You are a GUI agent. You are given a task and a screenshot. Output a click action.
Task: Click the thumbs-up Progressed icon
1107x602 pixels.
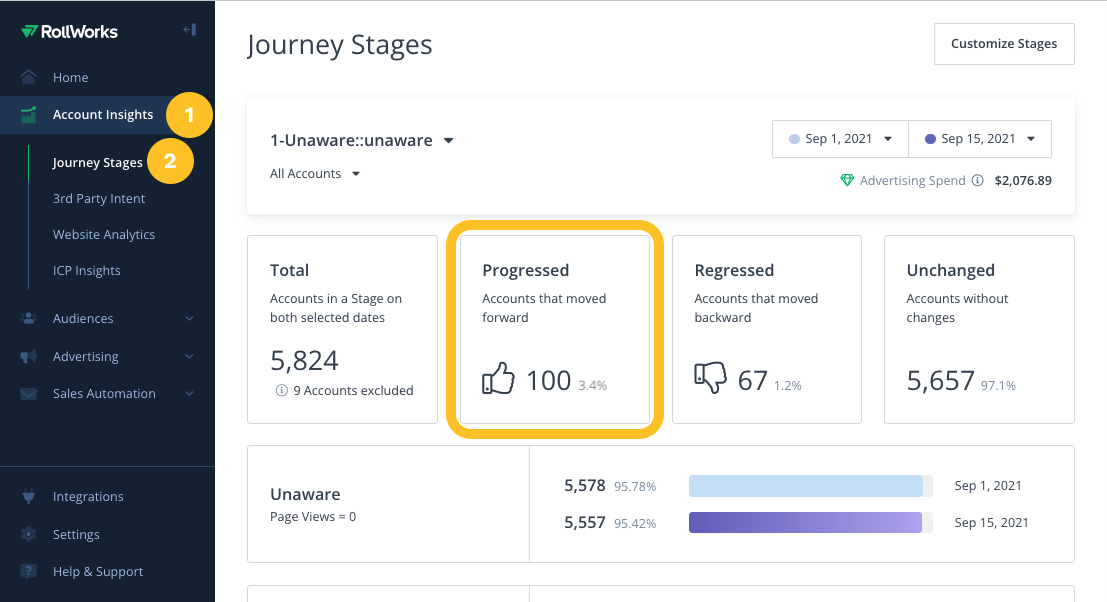(x=498, y=378)
